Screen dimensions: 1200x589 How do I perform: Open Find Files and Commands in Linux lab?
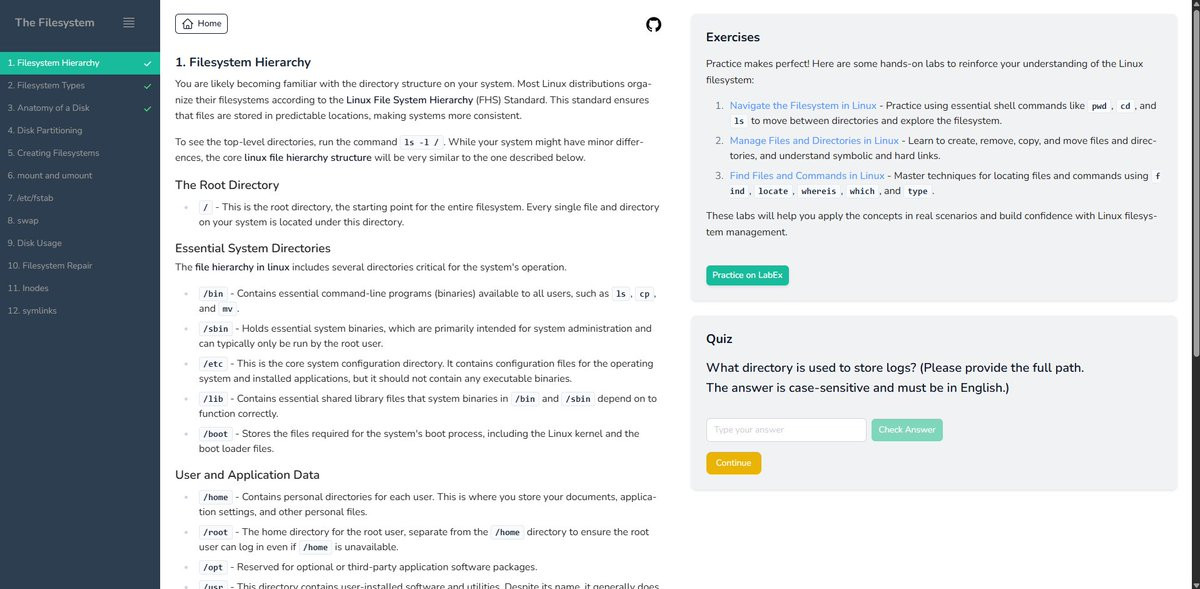[807, 175]
